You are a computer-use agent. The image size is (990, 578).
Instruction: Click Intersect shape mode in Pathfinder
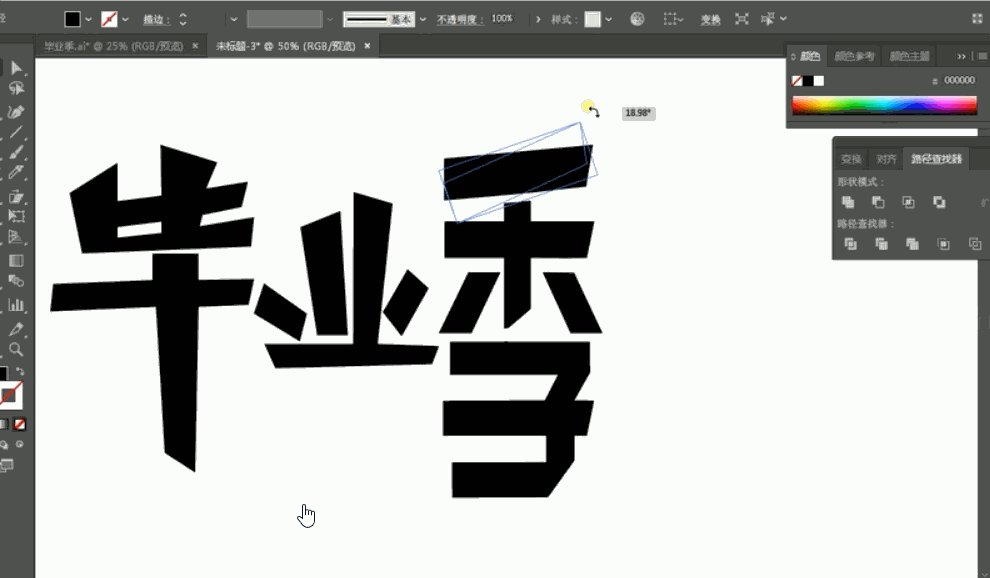pyautogui.click(x=909, y=202)
